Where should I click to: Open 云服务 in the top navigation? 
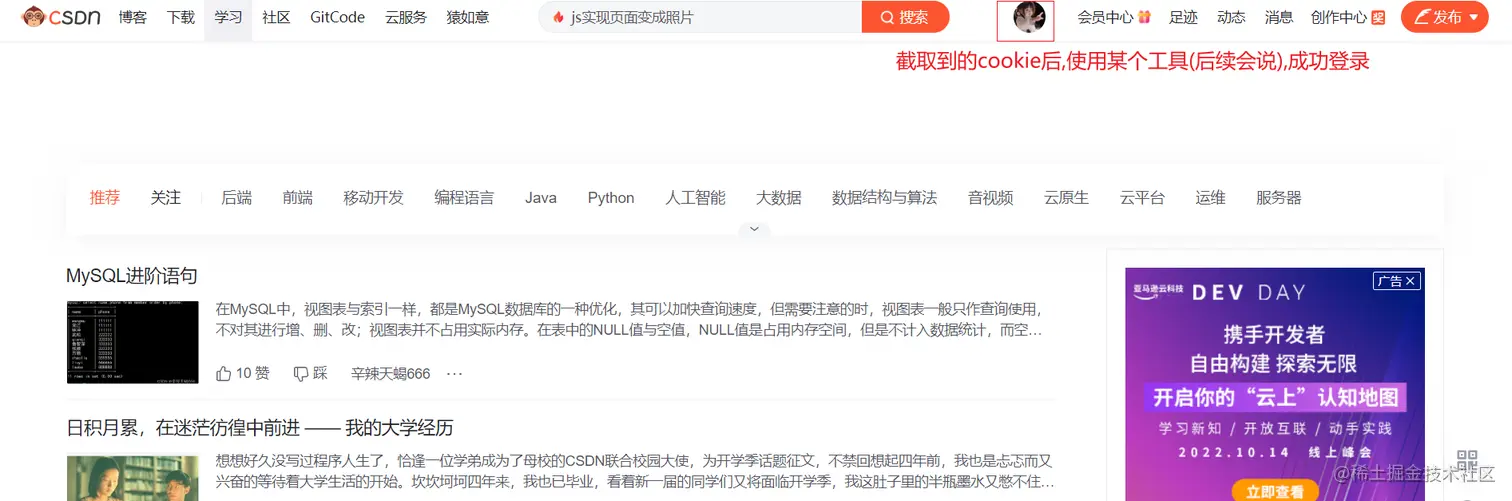point(406,17)
